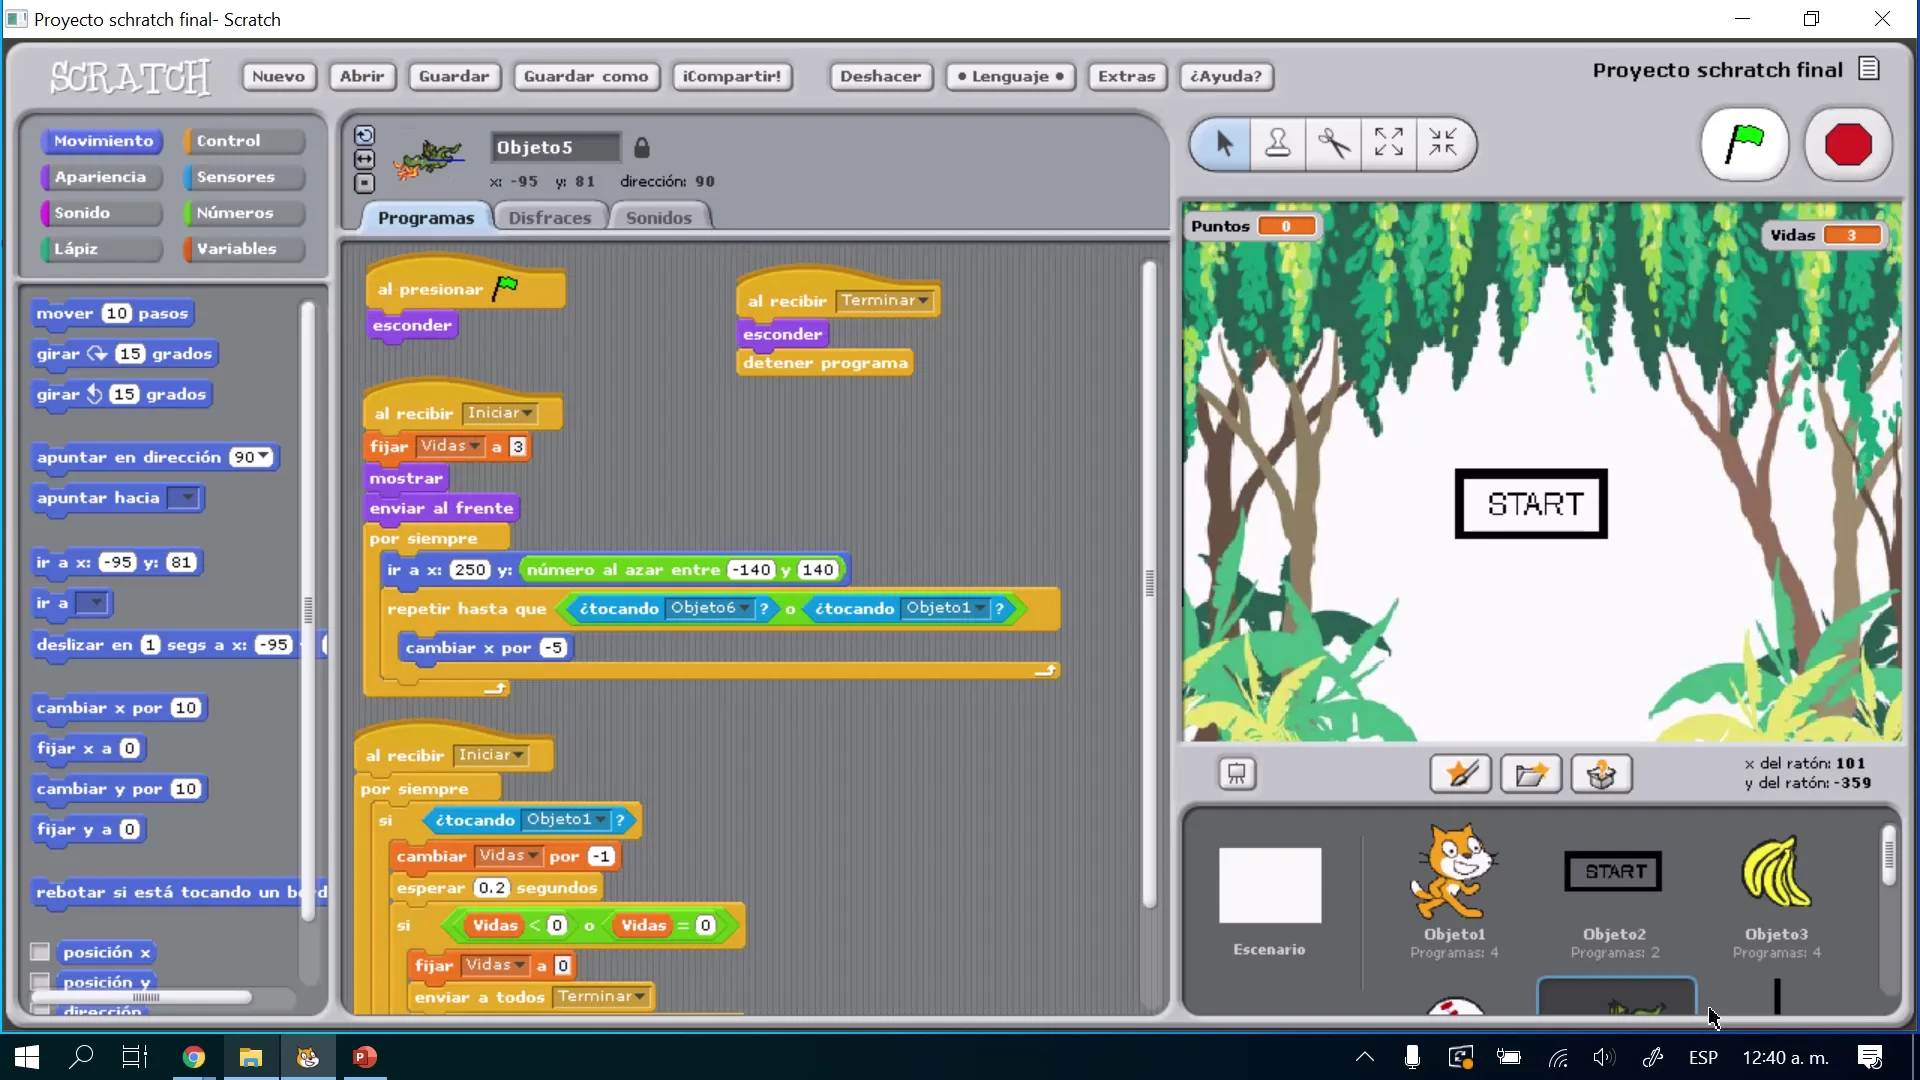Open the ir a target dropdown

pos(93,603)
